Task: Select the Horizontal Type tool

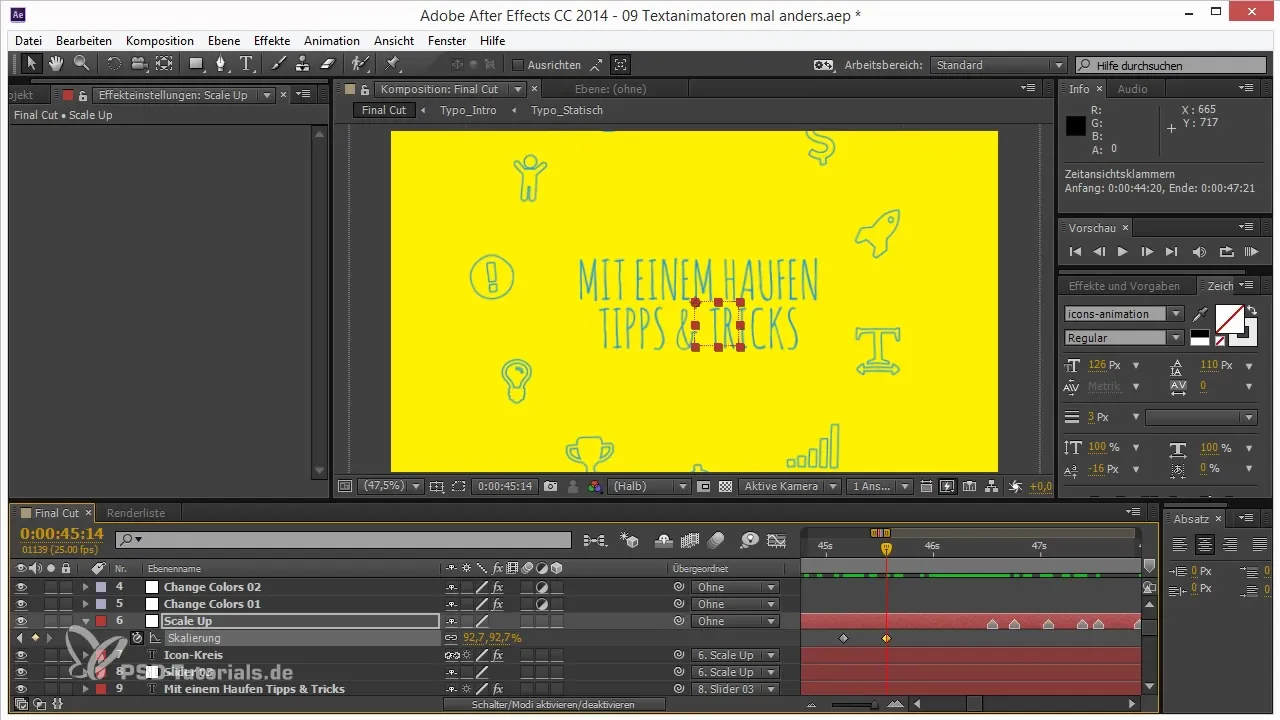Action: [x=247, y=64]
